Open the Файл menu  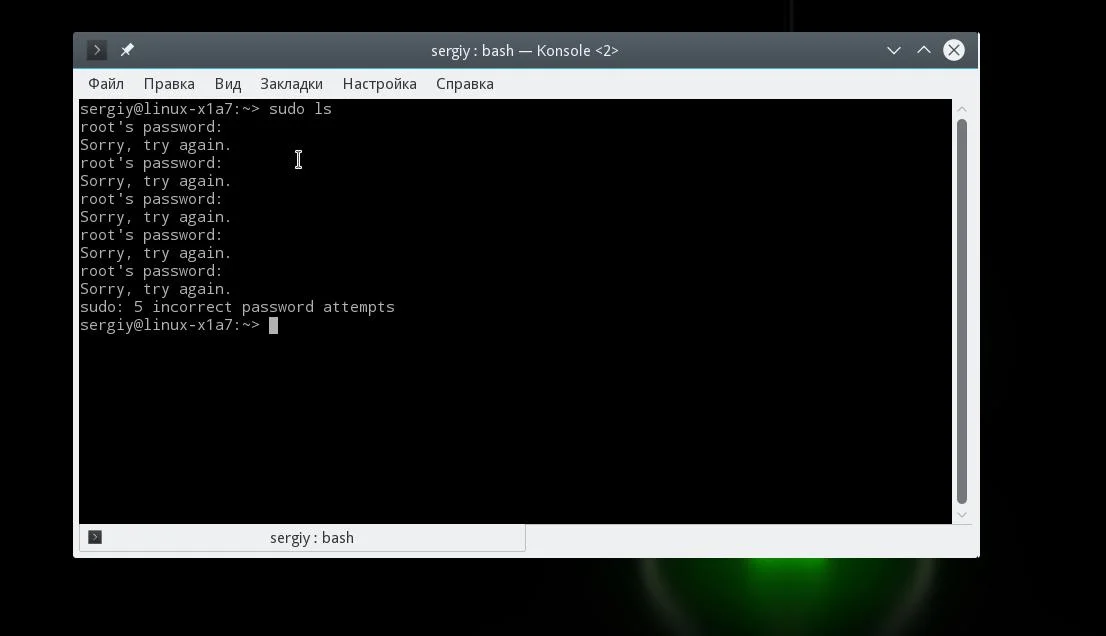106,84
